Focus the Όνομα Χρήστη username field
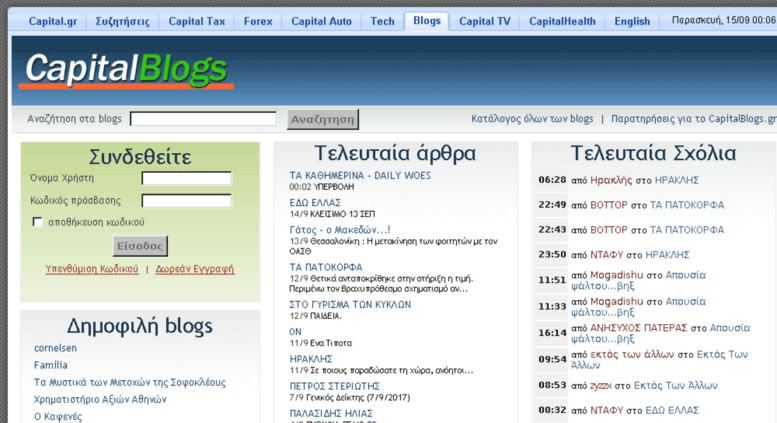The width and height of the screenshot is (777, 423). tap(186, 178)
